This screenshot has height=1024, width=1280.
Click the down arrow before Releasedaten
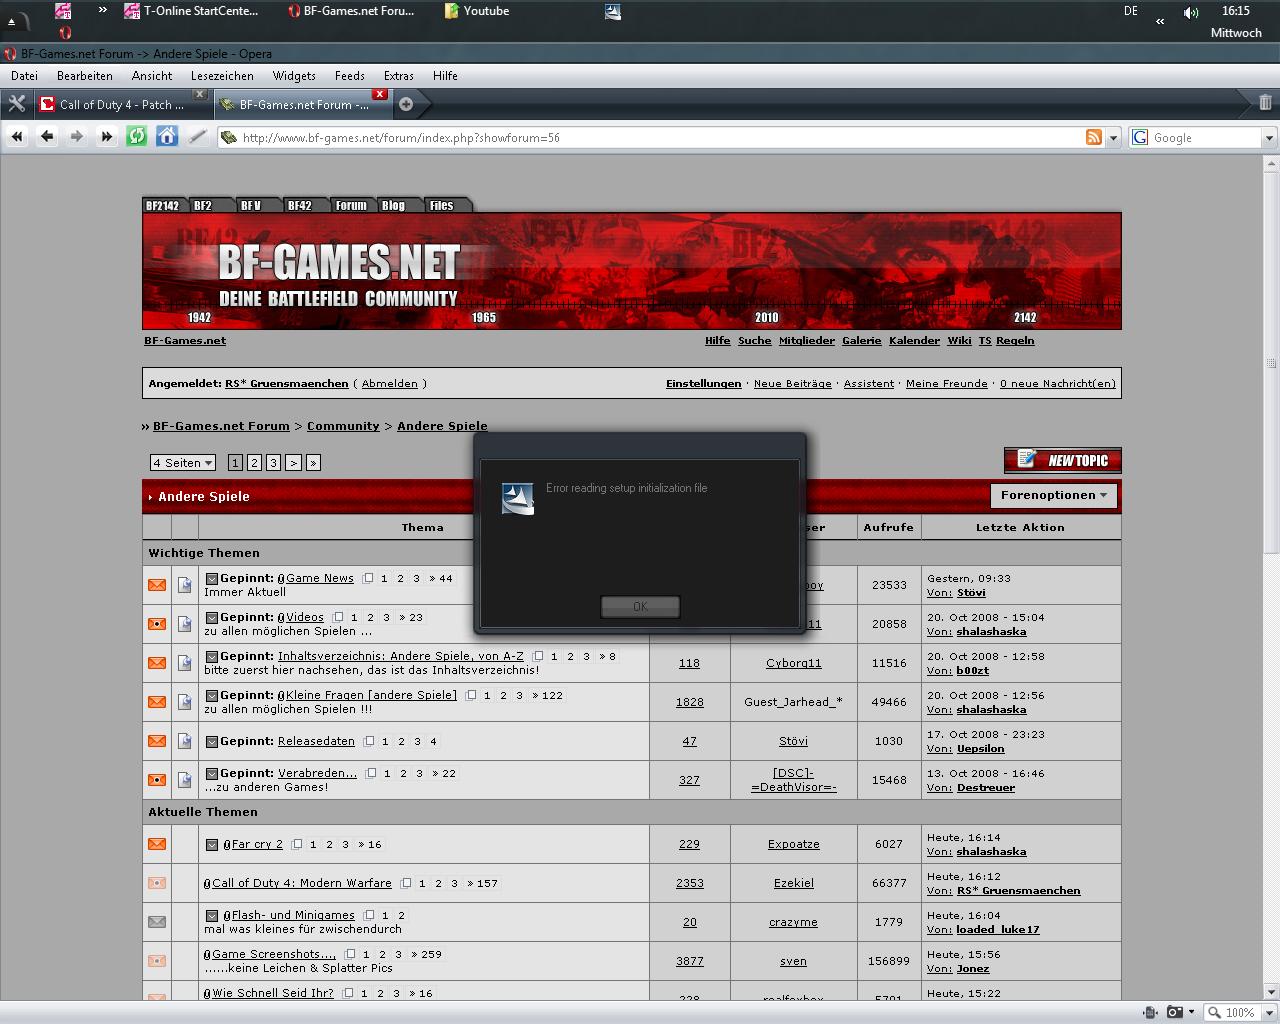click(x=212, y=742)
